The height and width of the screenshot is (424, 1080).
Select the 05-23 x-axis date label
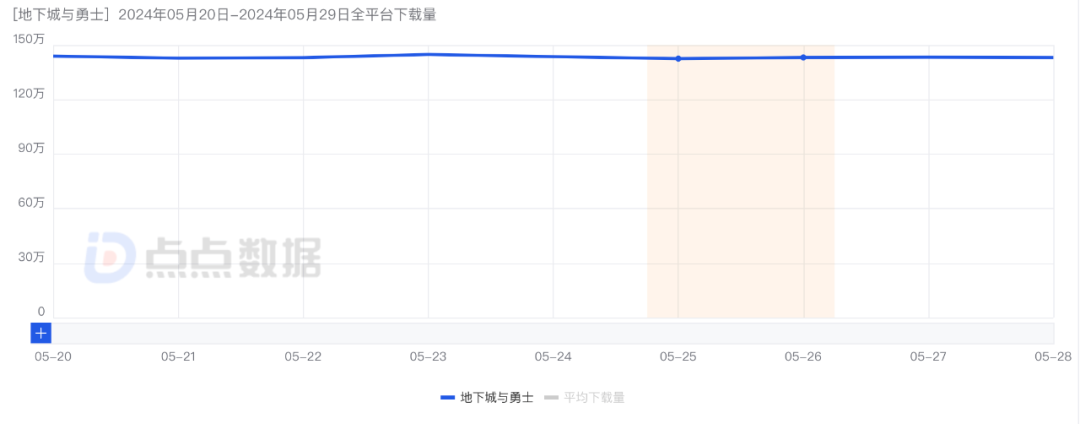tap(428, 356)
